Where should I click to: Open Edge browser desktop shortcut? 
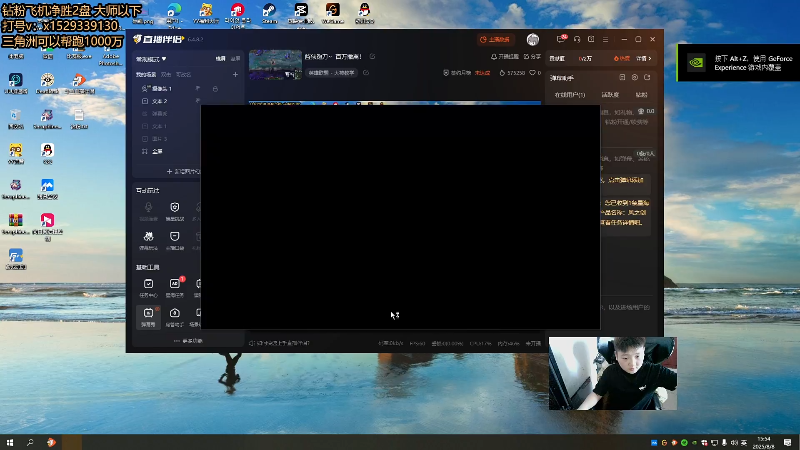(x=174, y=13)
